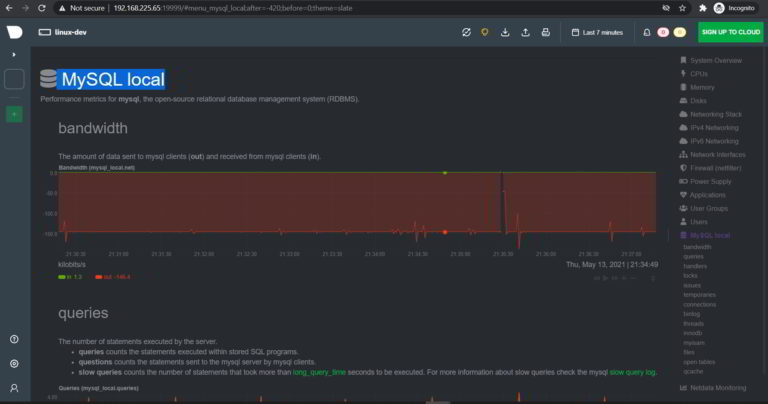Select the empty space box in left sidebar
This screenshot has height=404, width=768.
point(14,79)
